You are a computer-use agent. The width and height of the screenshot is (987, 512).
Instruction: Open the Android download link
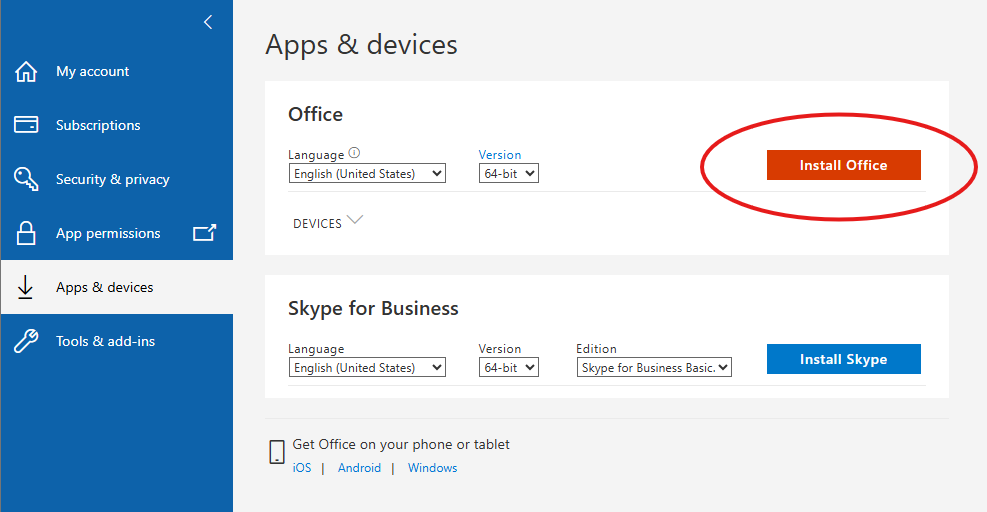pos(359,468)
